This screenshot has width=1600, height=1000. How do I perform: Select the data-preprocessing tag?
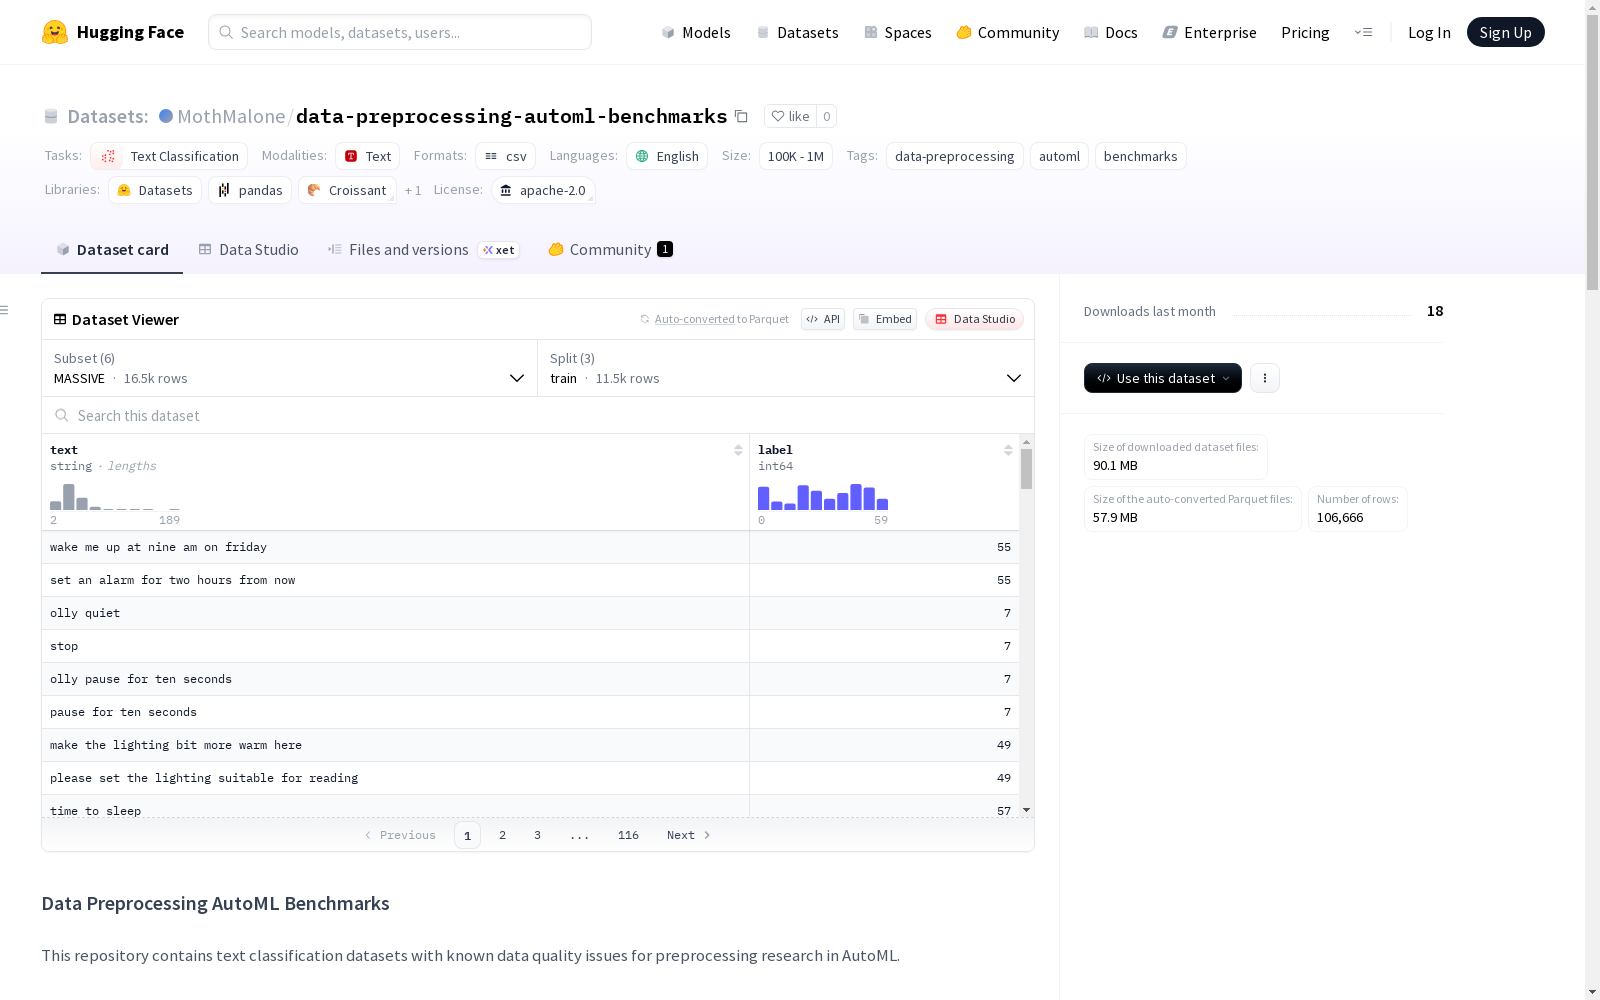tap(955, 156)
